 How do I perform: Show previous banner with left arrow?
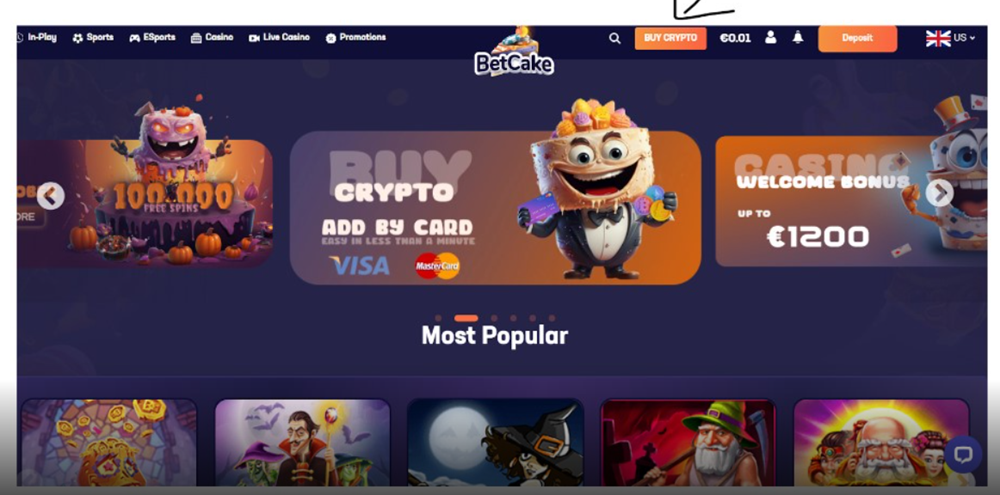[50, 196]
